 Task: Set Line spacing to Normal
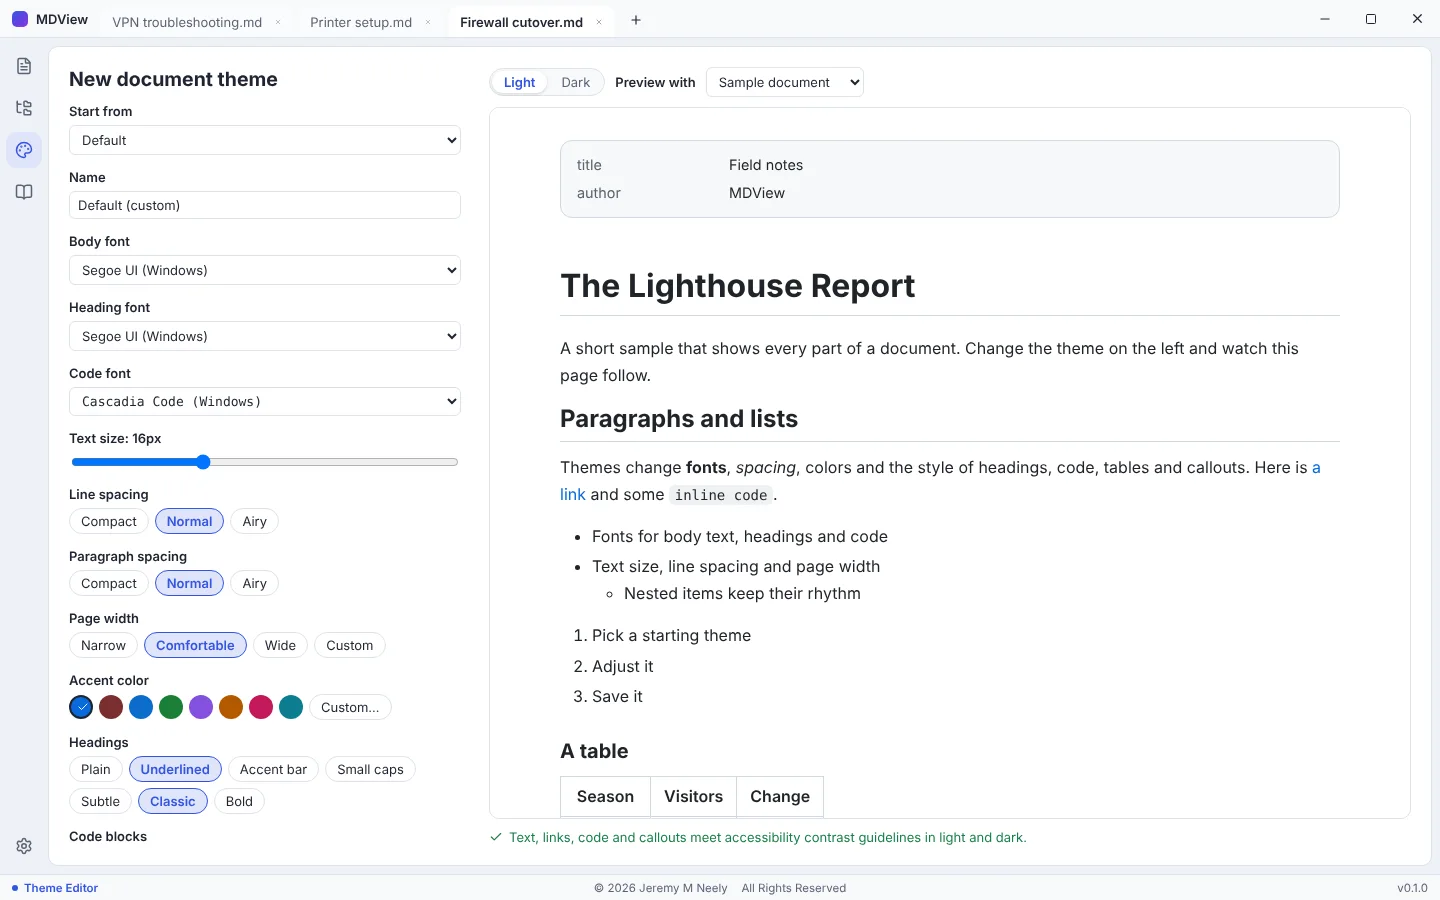[x=189, y=521]
